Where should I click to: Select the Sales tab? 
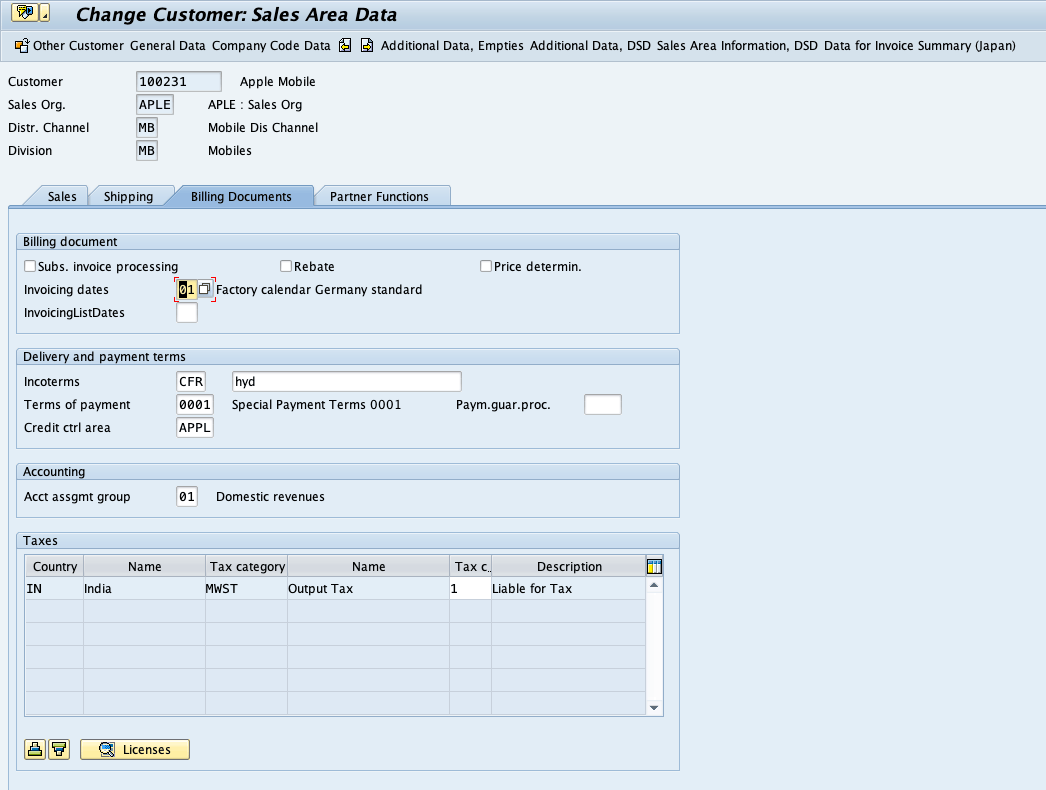coord(63,196)
